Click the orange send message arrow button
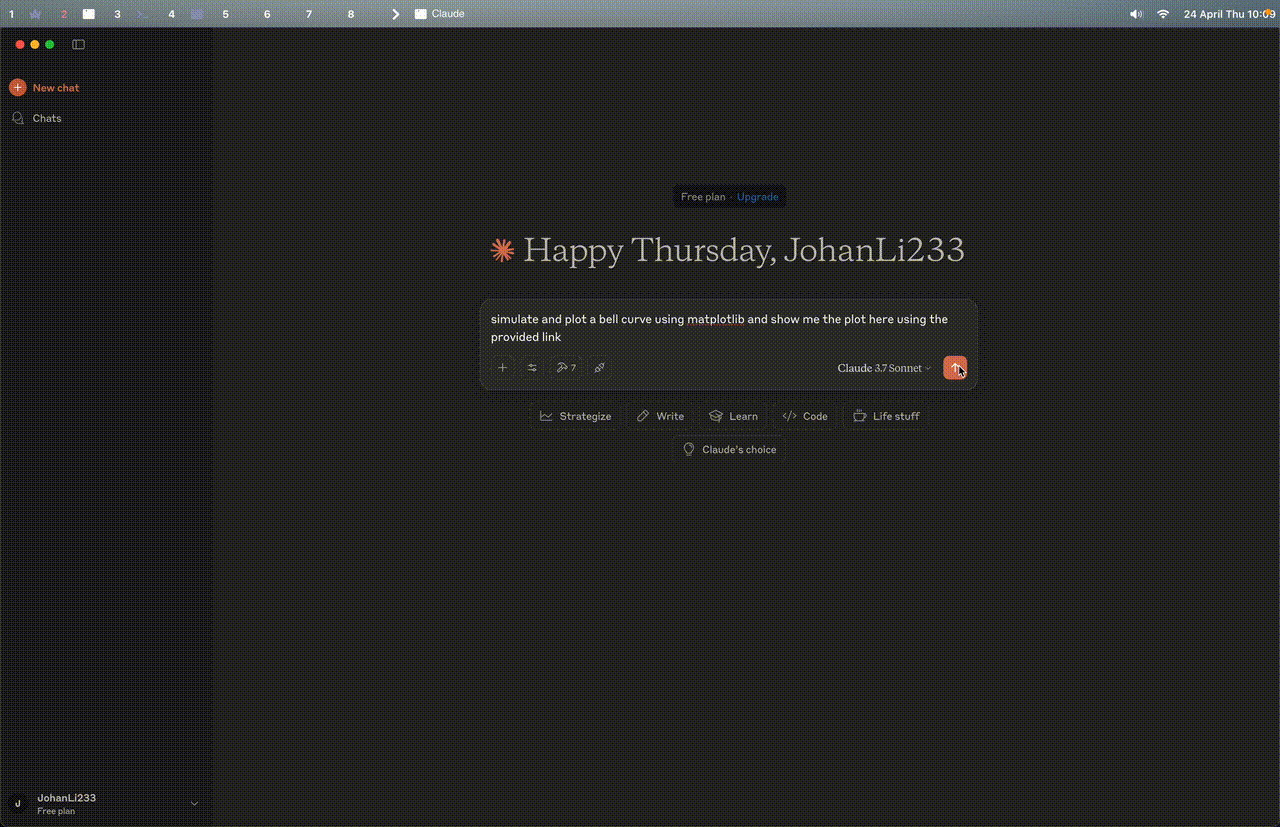The height and width of the screenshot is (827, 1280). [x=955, y=368]
